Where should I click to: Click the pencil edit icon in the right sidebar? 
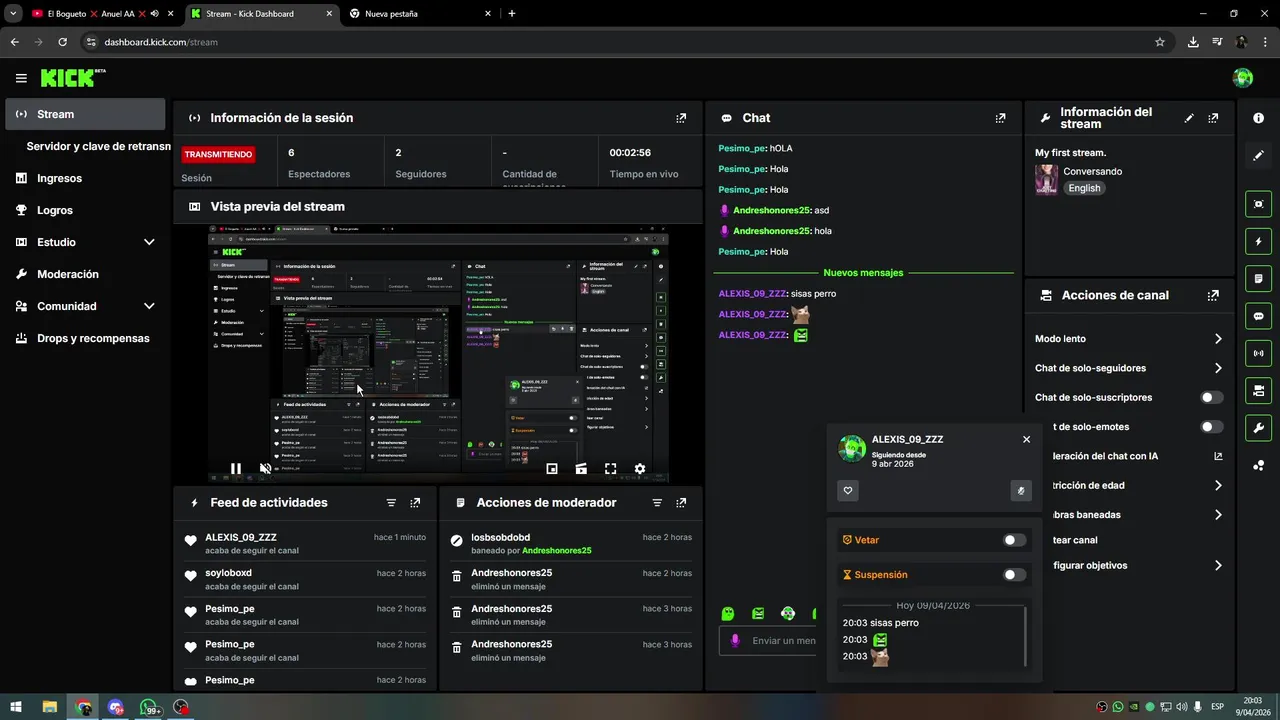click(x=1258, y=155)
